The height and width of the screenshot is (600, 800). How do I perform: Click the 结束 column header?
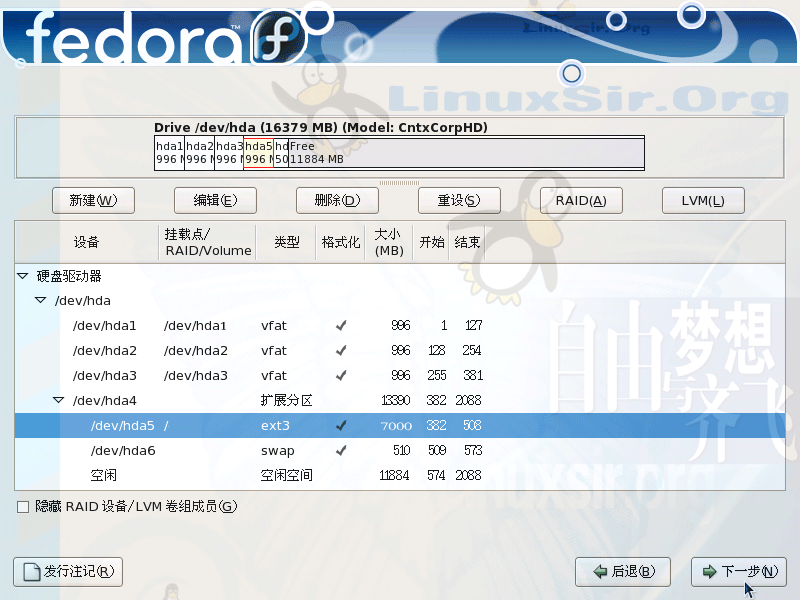[467, 242]
